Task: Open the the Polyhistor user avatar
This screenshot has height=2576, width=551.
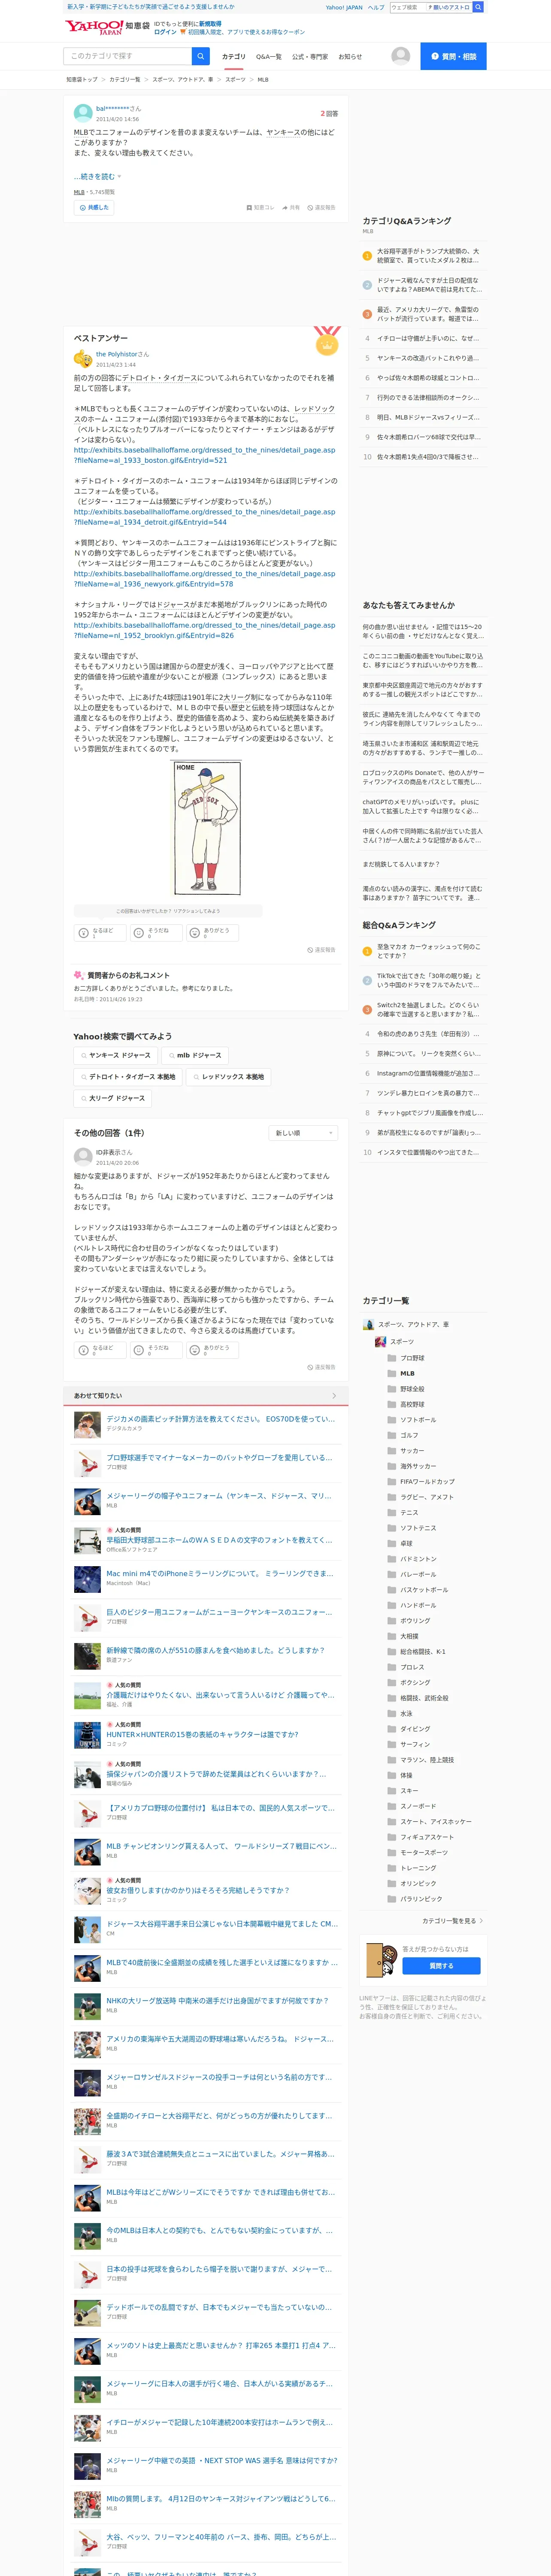Action: click(83, 359)
